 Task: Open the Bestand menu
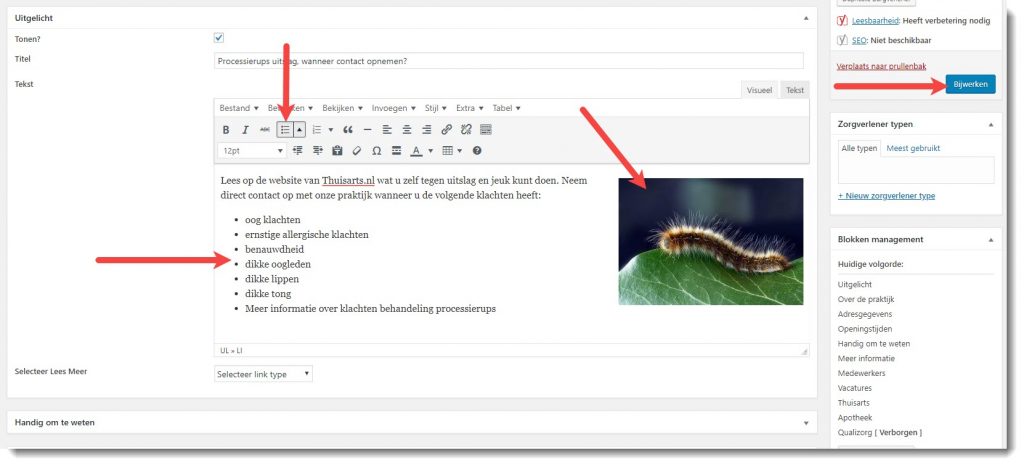[x=238, y=108]
